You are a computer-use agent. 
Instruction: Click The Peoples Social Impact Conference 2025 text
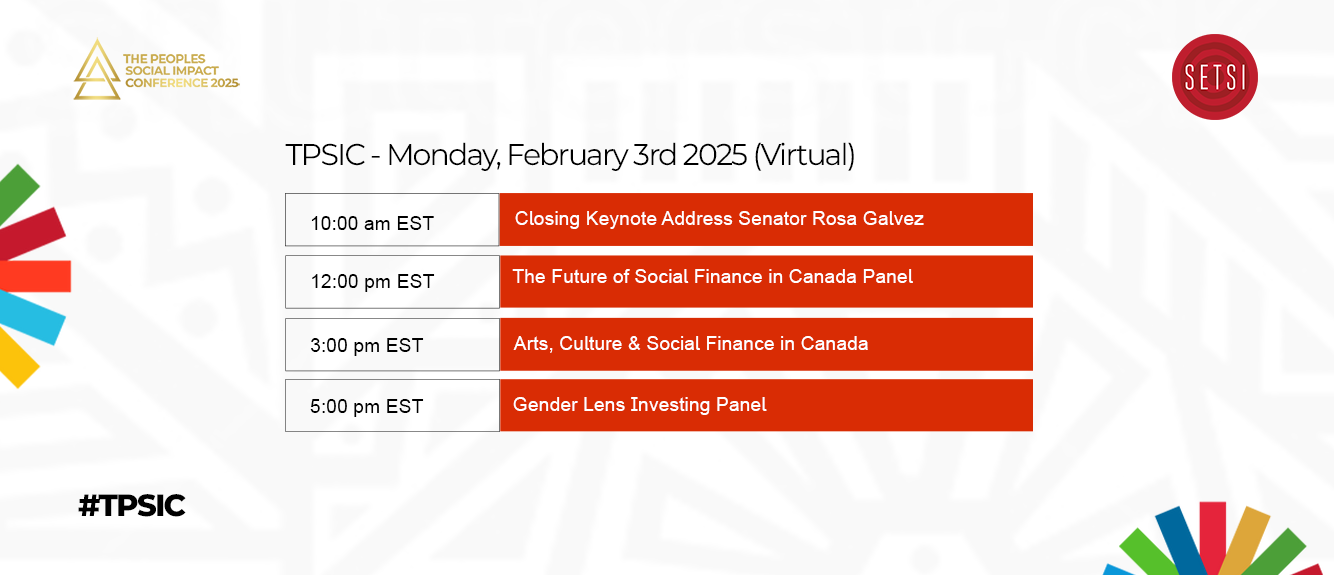tap(181, 71)
